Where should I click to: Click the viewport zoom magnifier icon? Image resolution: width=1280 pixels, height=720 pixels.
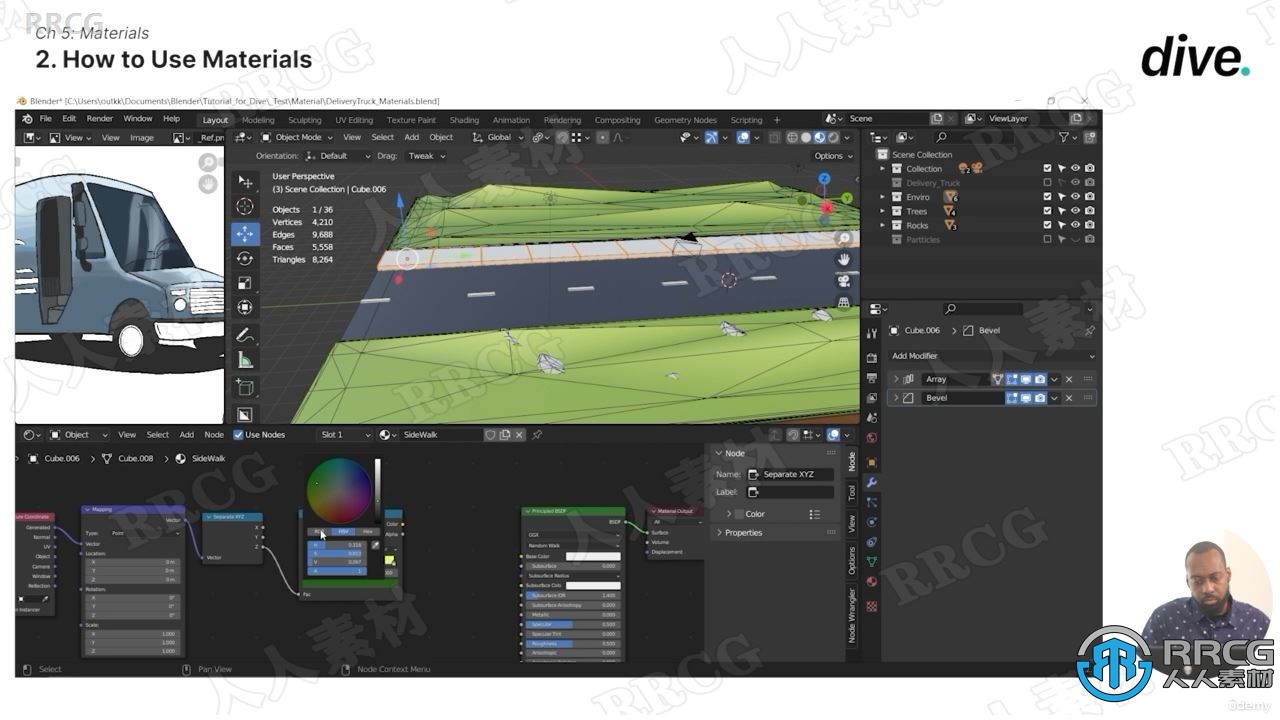(844, 239)
